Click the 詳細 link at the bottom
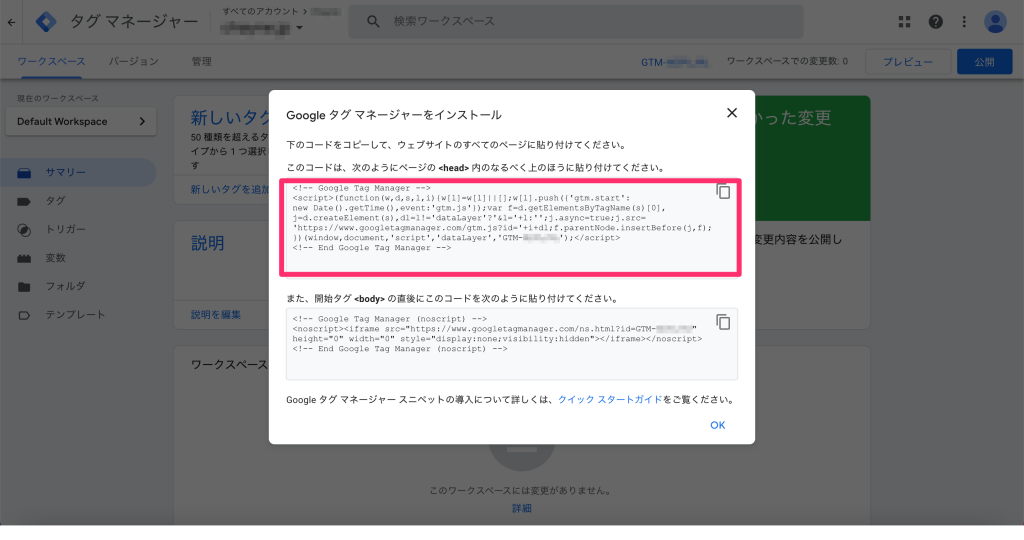1024x540 pixels. (521, 508)
